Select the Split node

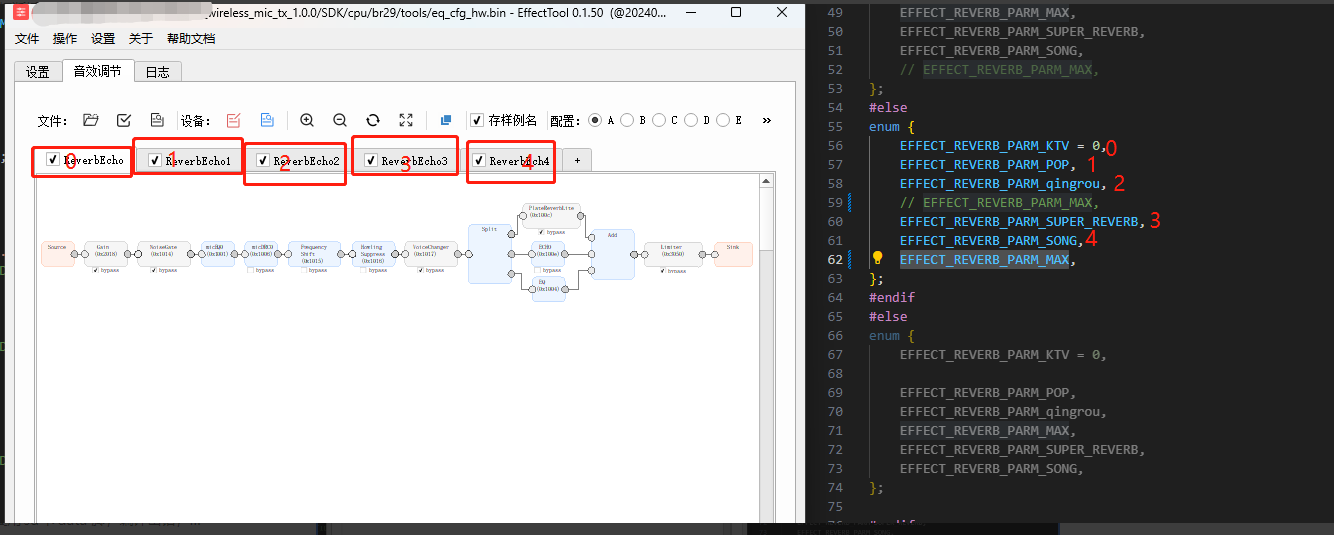(x=490, y=254)
